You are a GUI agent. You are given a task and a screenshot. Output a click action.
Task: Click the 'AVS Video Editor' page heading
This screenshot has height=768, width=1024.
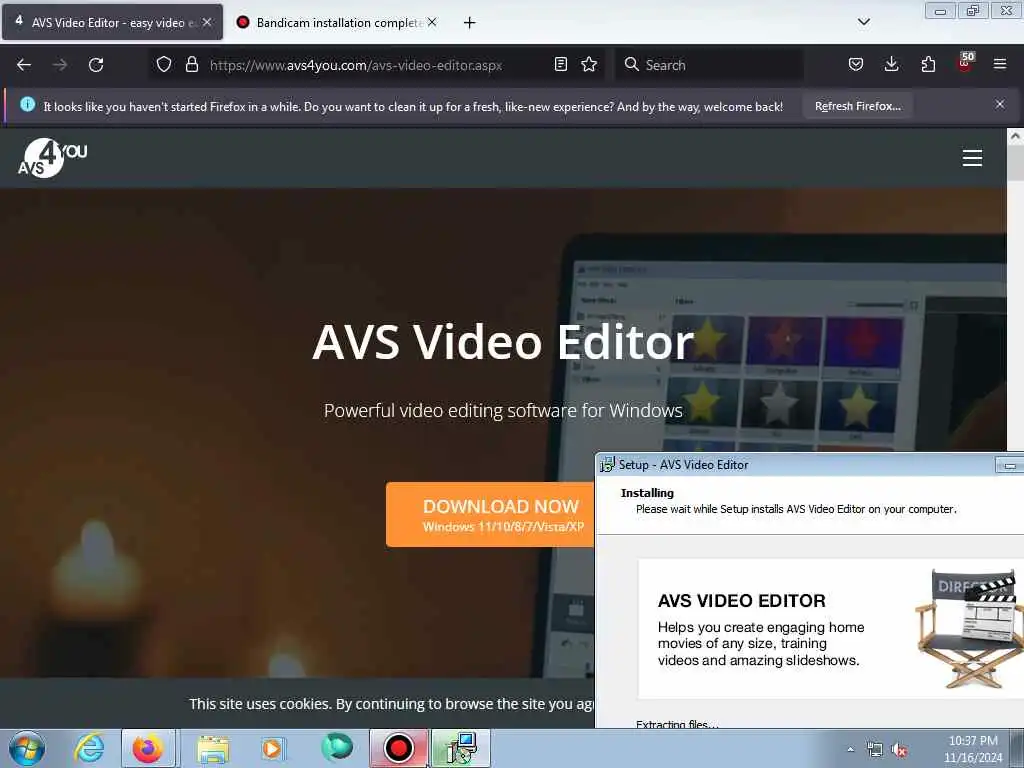point(503,342)
